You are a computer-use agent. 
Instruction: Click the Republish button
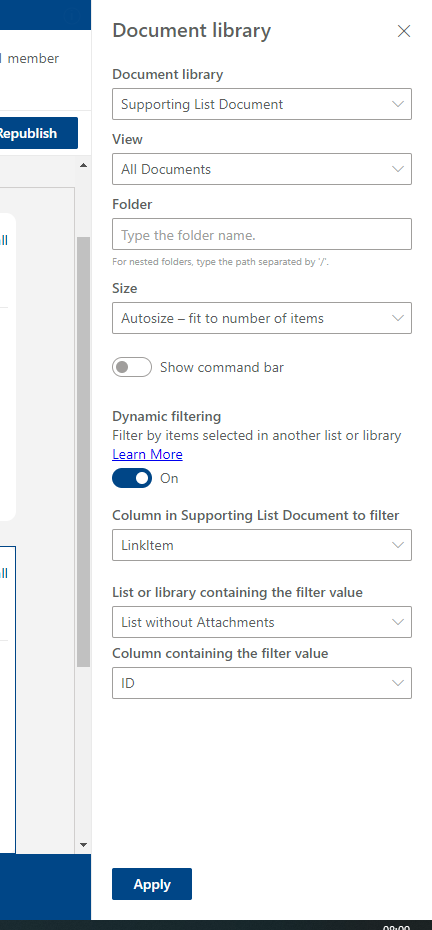39,133
